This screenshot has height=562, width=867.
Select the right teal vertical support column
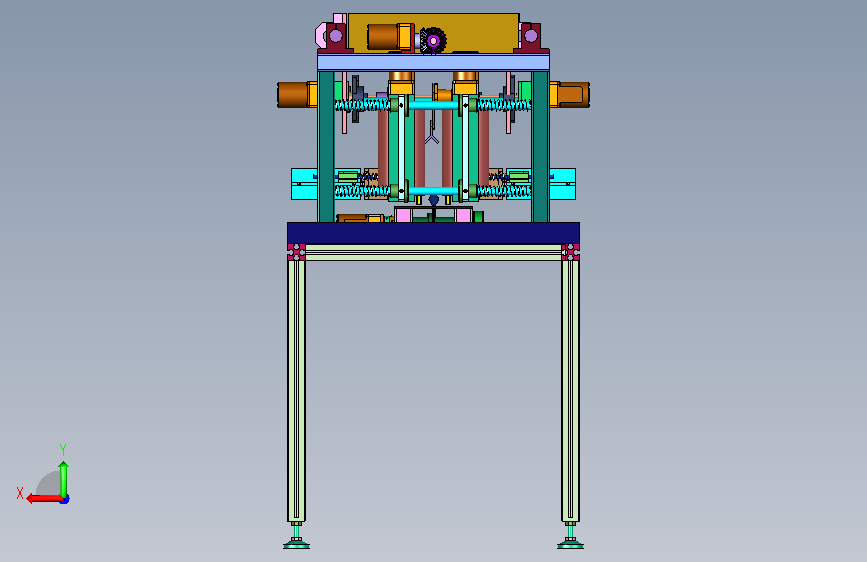(x=540, y=147)
